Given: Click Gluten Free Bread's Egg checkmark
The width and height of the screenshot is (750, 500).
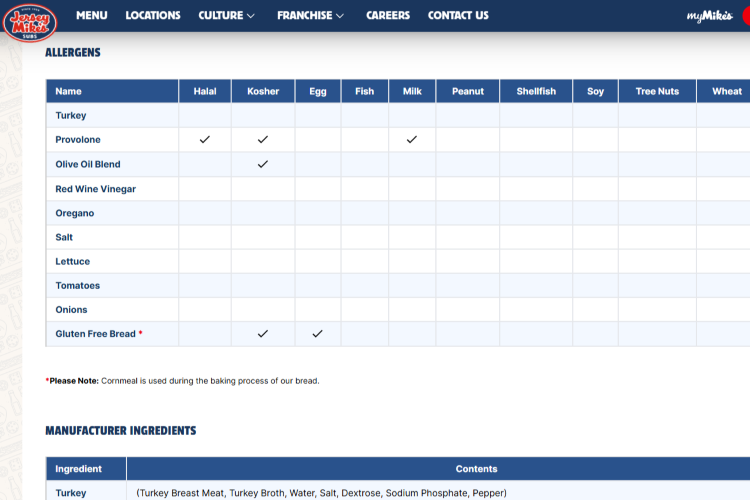Looking at the screenshot, I should pos(318,334).
